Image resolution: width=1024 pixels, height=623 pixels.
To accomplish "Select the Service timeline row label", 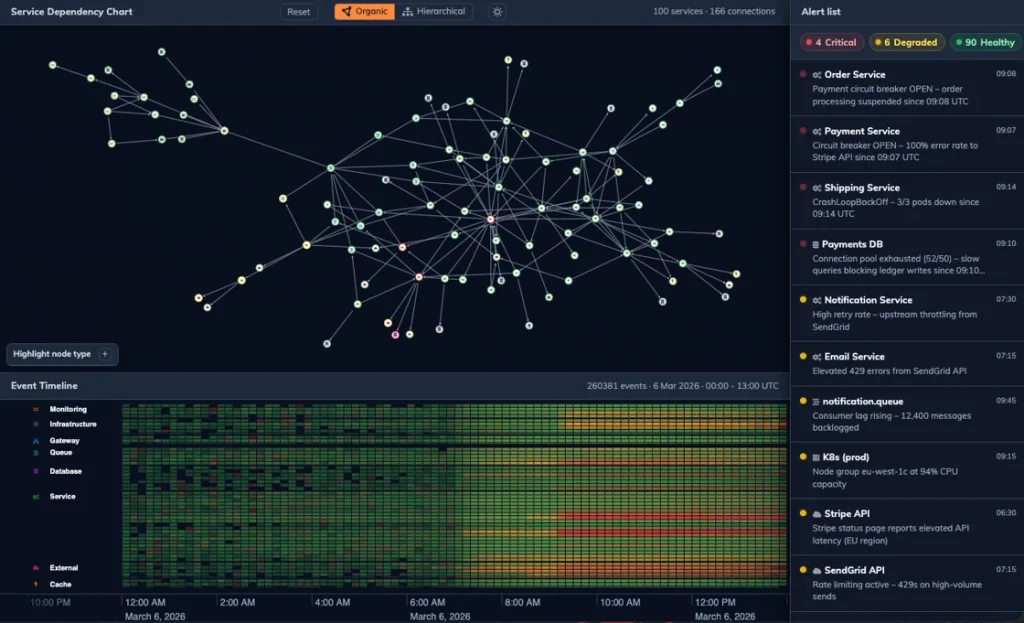I will pos(63,497).
